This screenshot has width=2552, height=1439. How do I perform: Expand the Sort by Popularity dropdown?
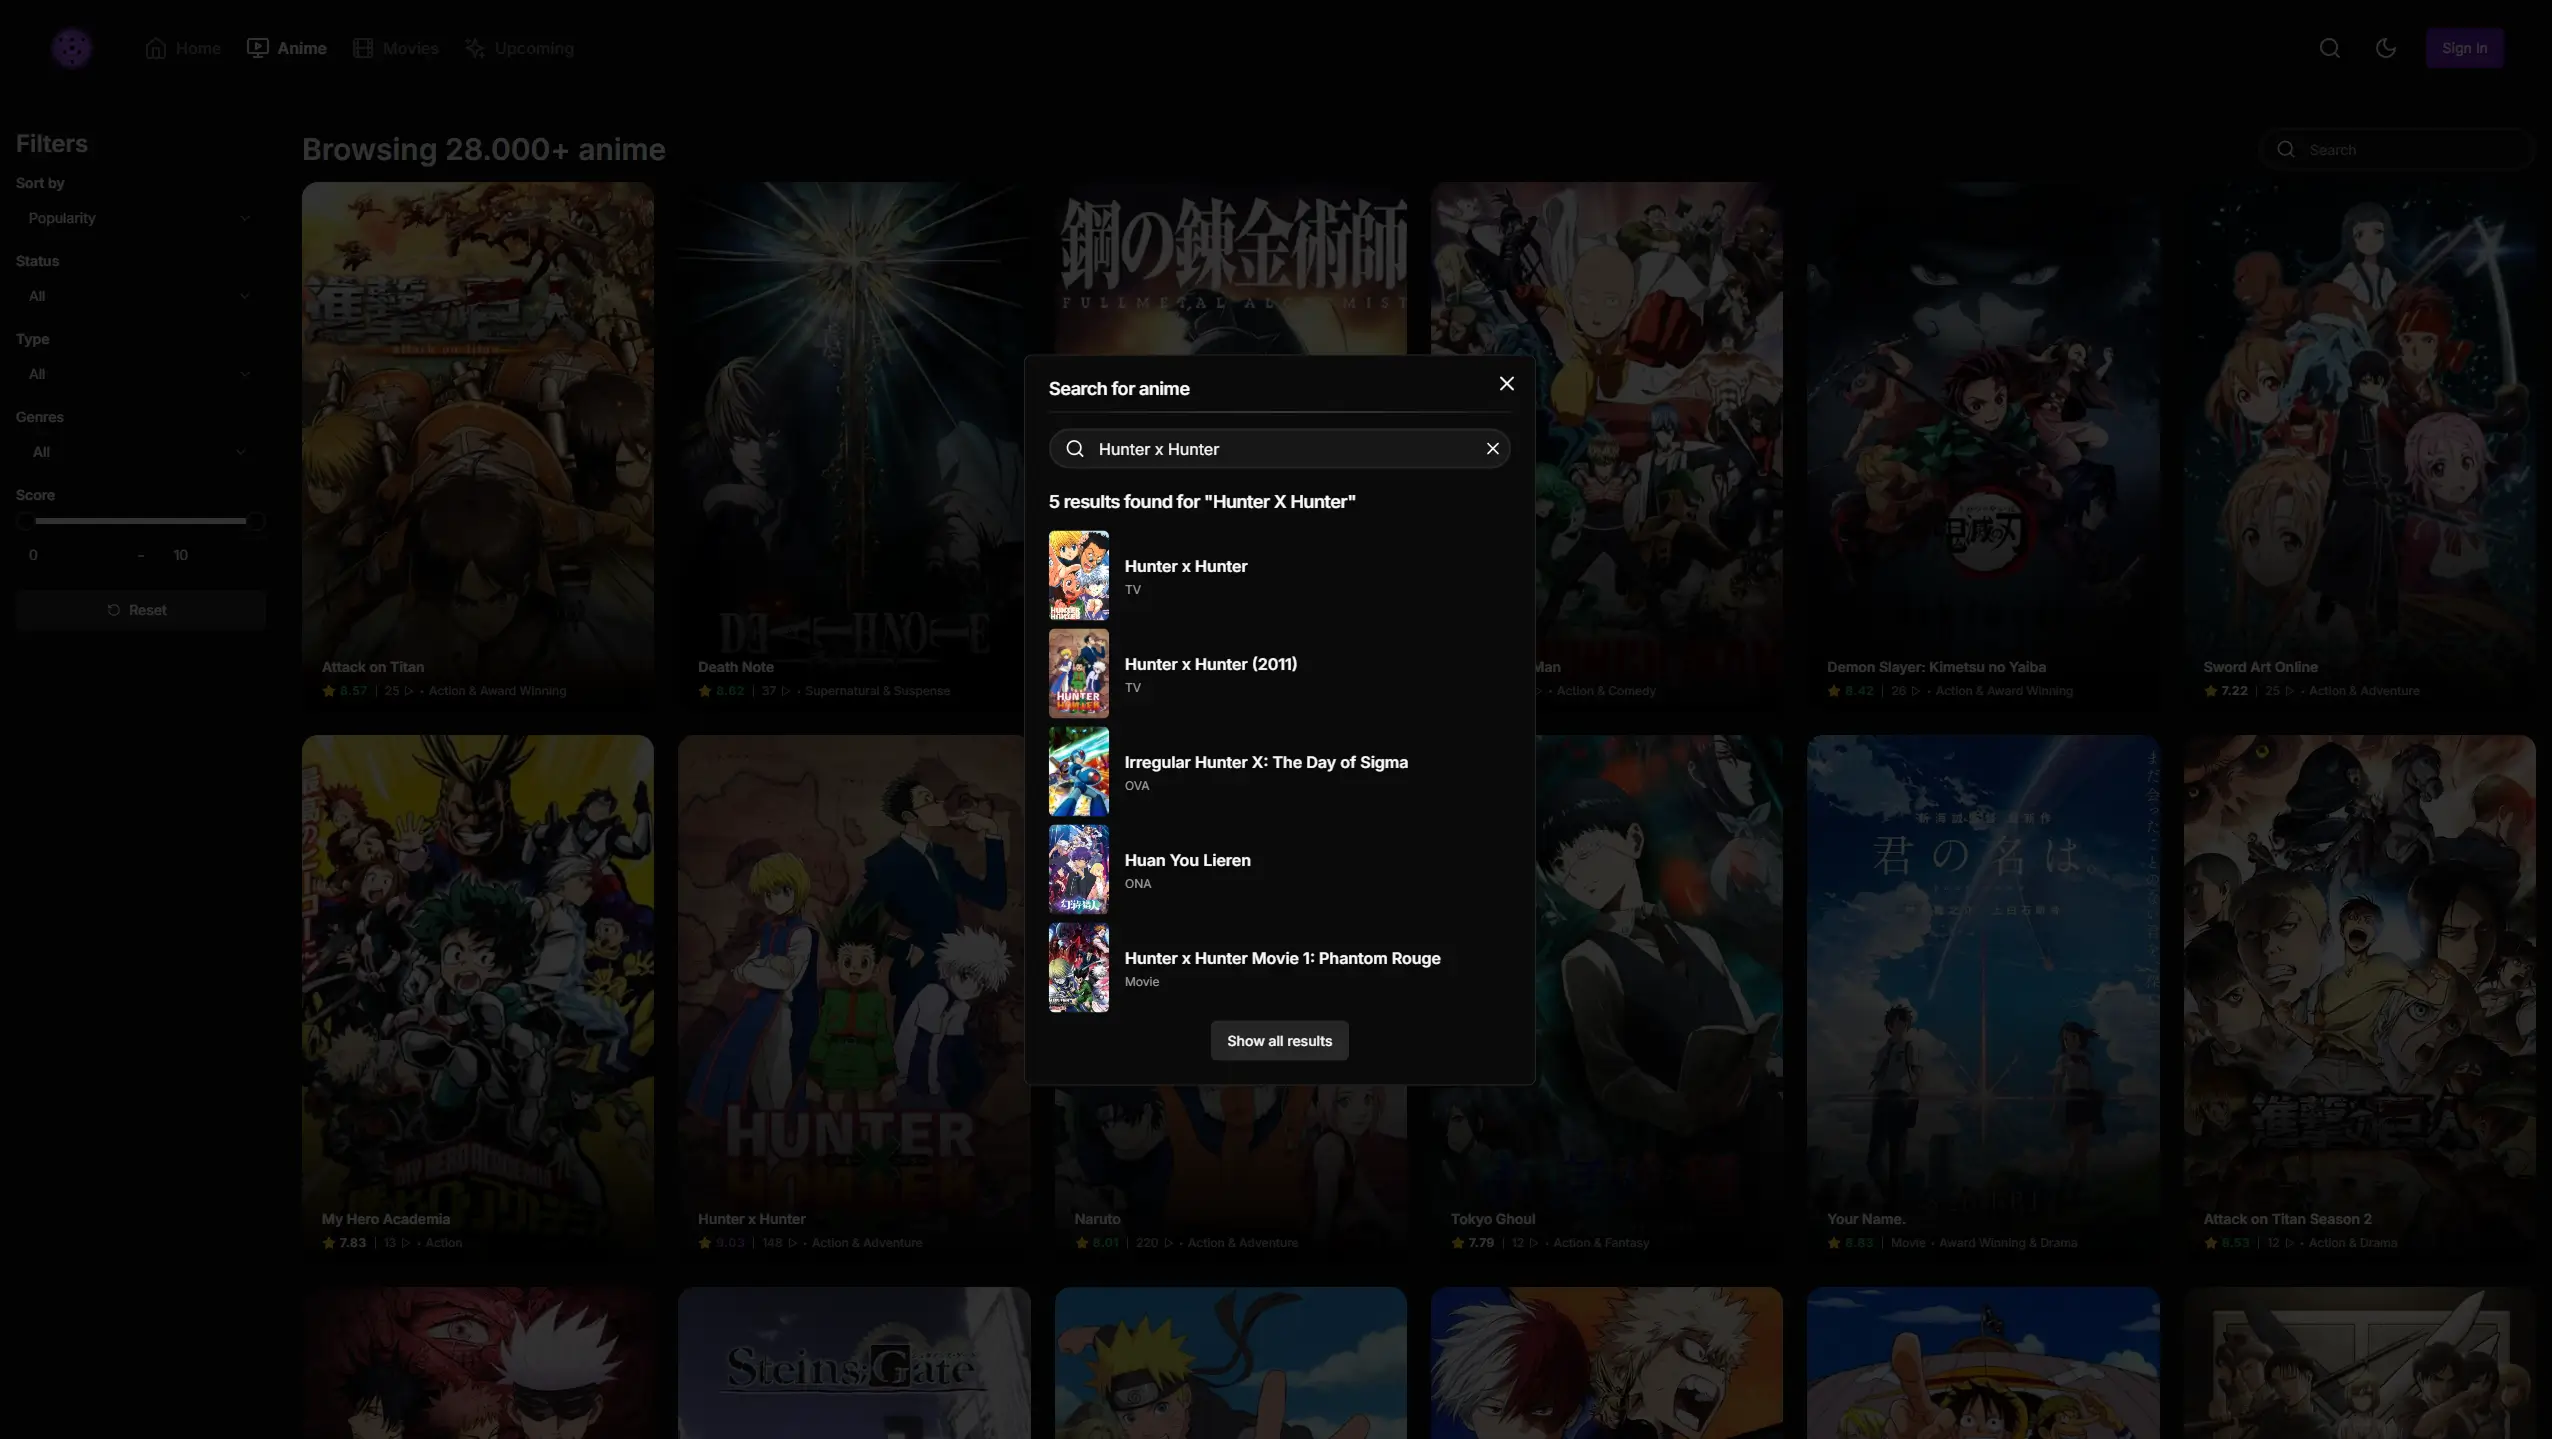click(x=139, y=218)
